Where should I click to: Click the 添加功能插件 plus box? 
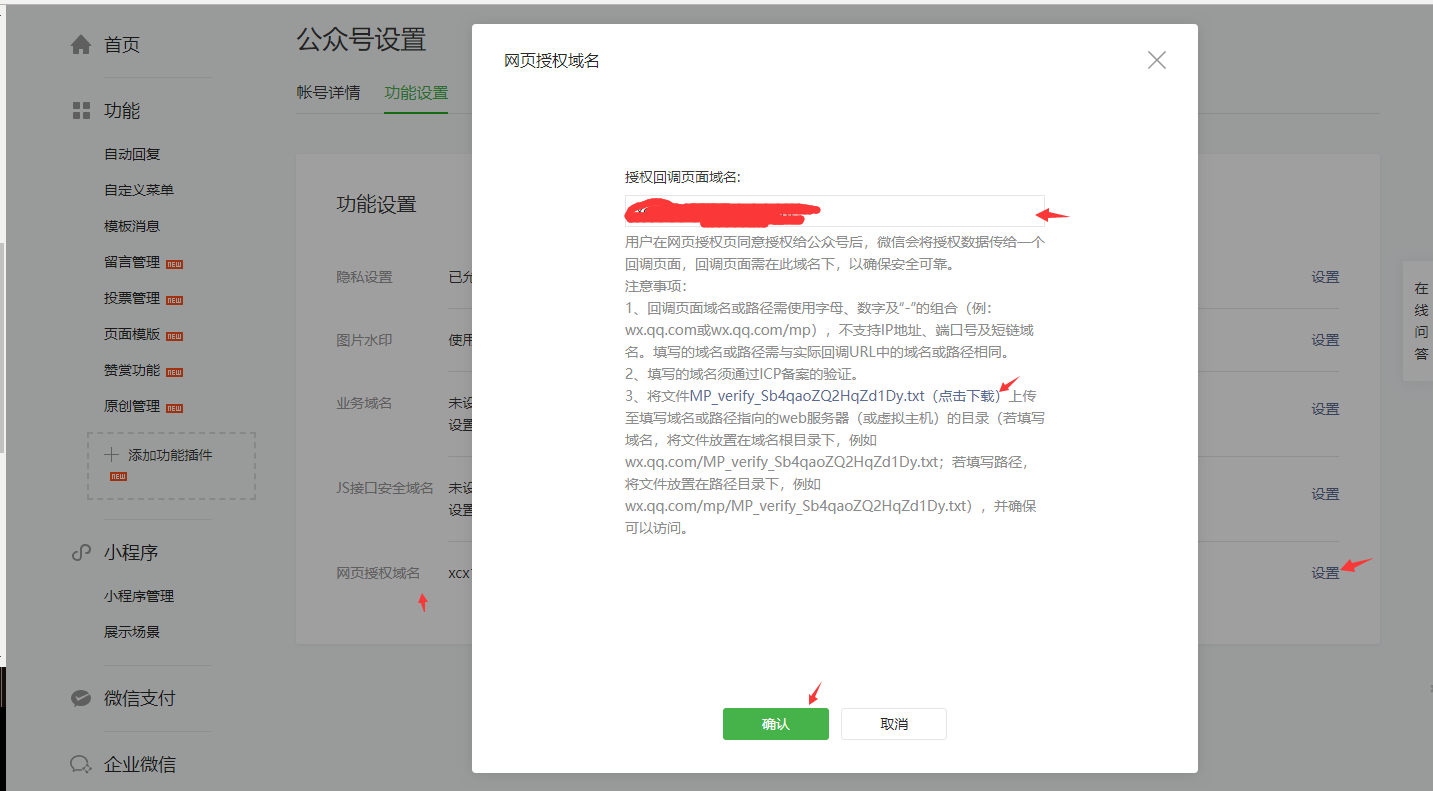(171, 466)
